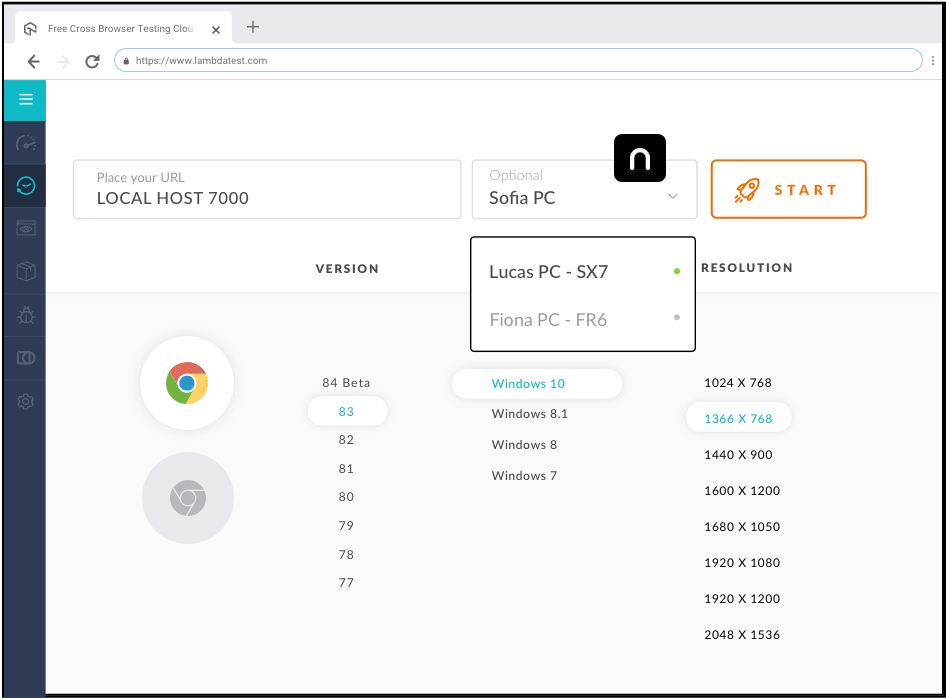Click the LOCAL HOST 7000 URL input field
This screenshot has width=946, height=698.
(267, 198)
